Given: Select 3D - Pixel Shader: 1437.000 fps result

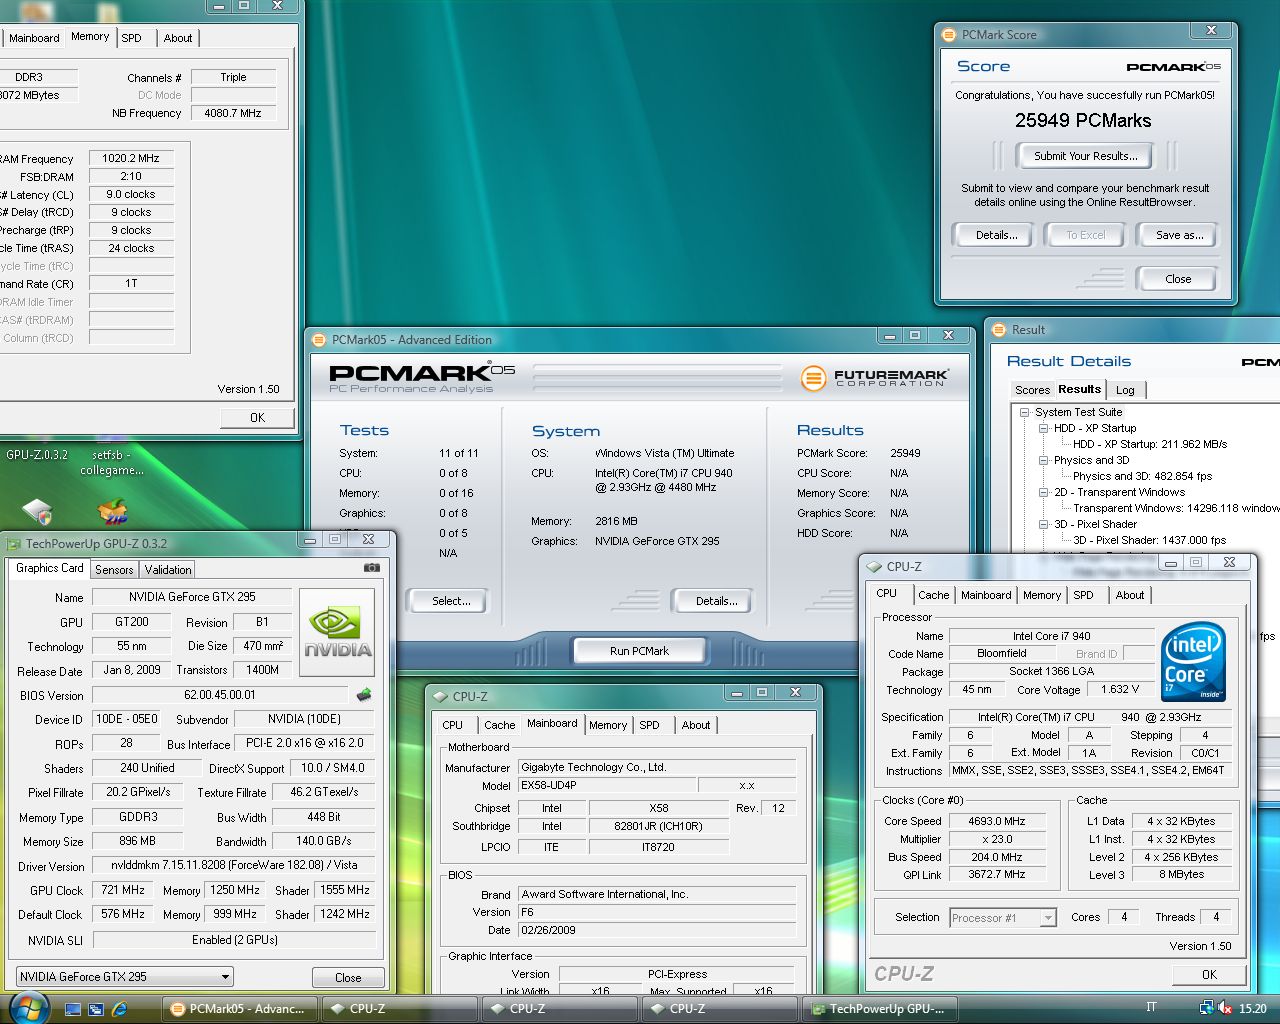Looking at the screenshot, I should (x=1149, y=540).
